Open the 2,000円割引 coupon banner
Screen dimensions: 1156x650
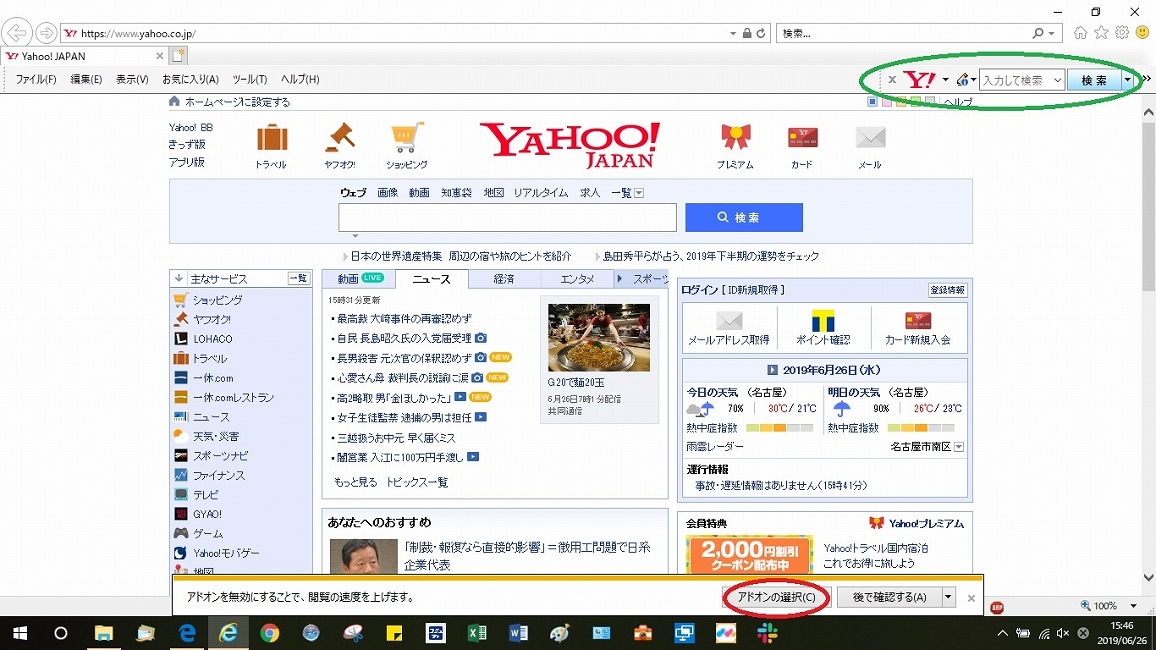pyautogui.click(x=750, y=554)
